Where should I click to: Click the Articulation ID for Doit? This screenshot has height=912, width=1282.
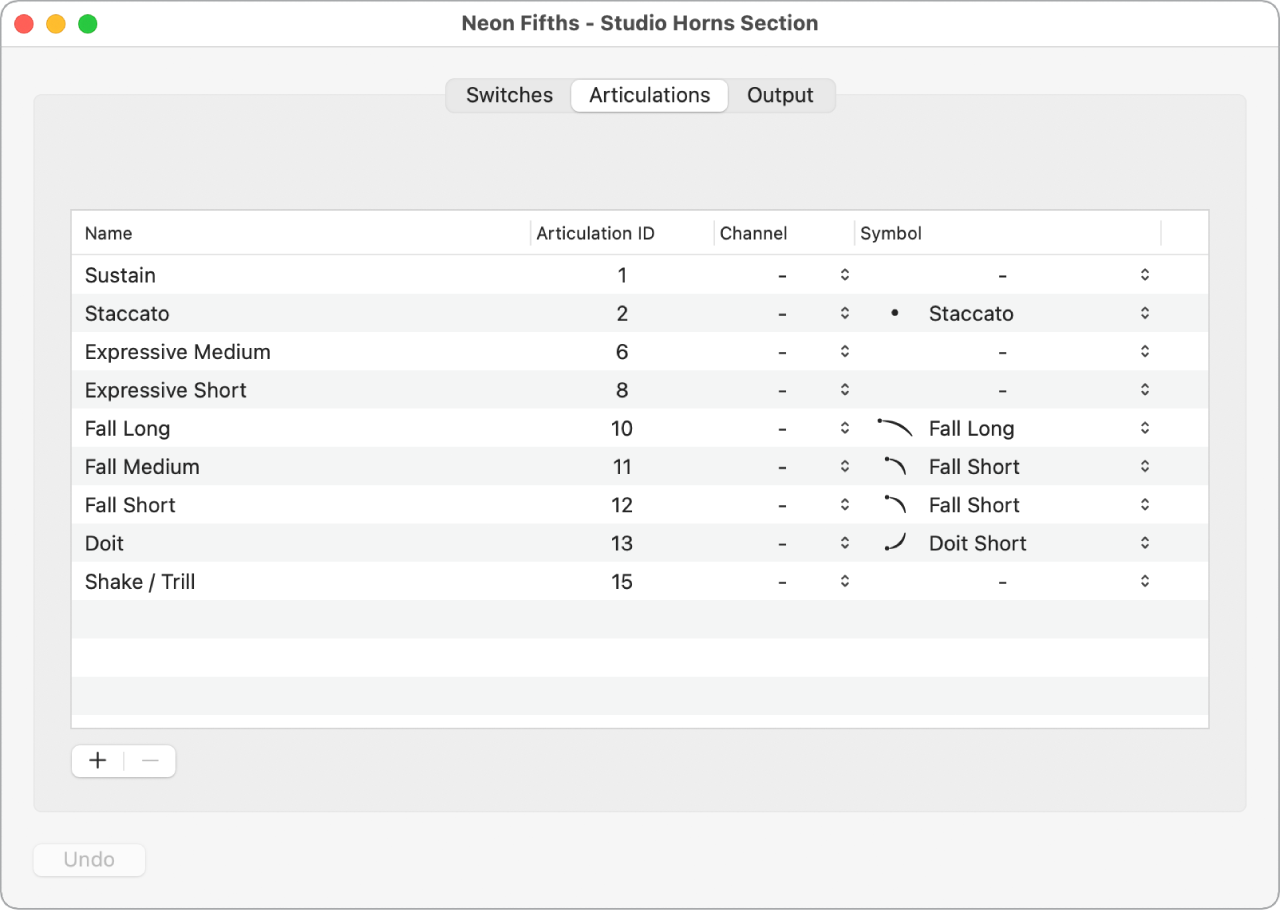[x=622, y=543]
